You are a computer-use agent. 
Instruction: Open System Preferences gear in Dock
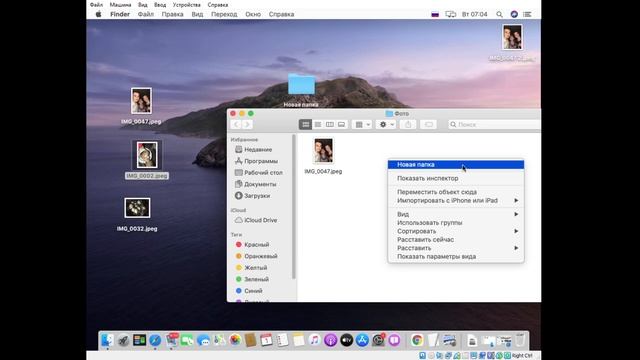(x=378, y=340)
